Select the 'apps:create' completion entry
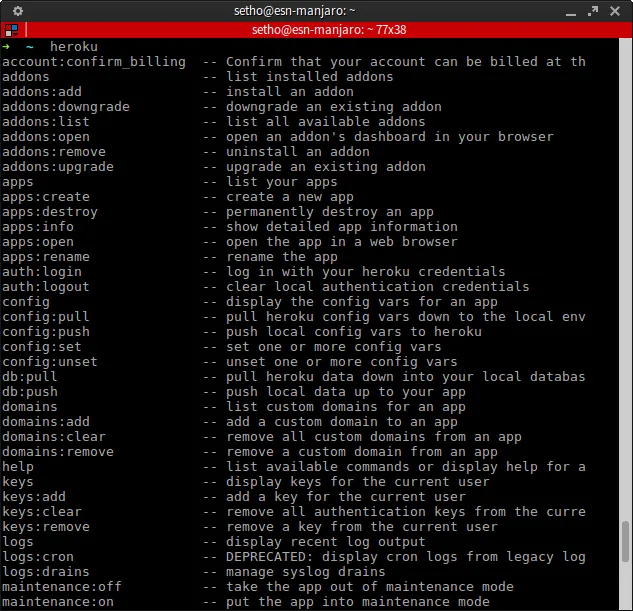 pos(46,197)
